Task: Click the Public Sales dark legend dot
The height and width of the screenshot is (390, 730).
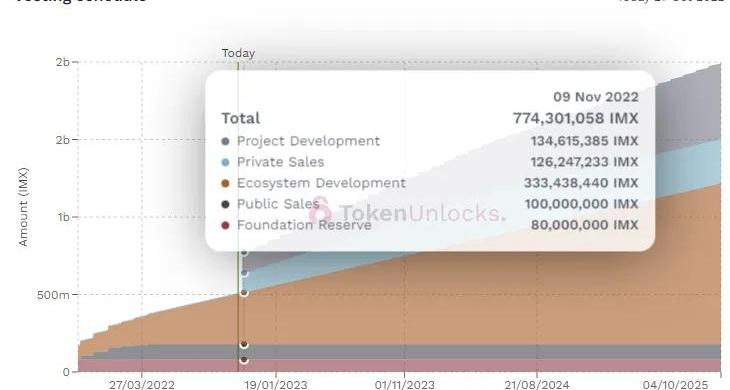Action: click(x=226, y=204)
